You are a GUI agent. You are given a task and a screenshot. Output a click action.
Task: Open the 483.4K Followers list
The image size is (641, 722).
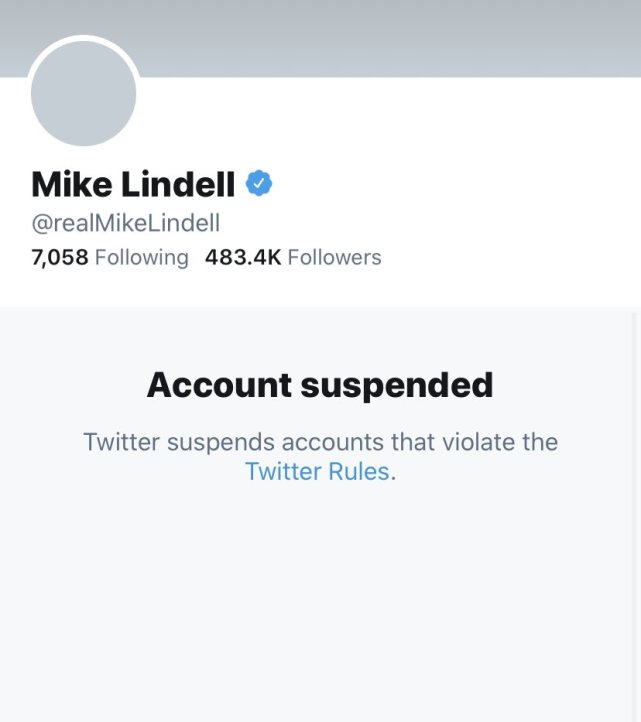click(x=293, y=257)
